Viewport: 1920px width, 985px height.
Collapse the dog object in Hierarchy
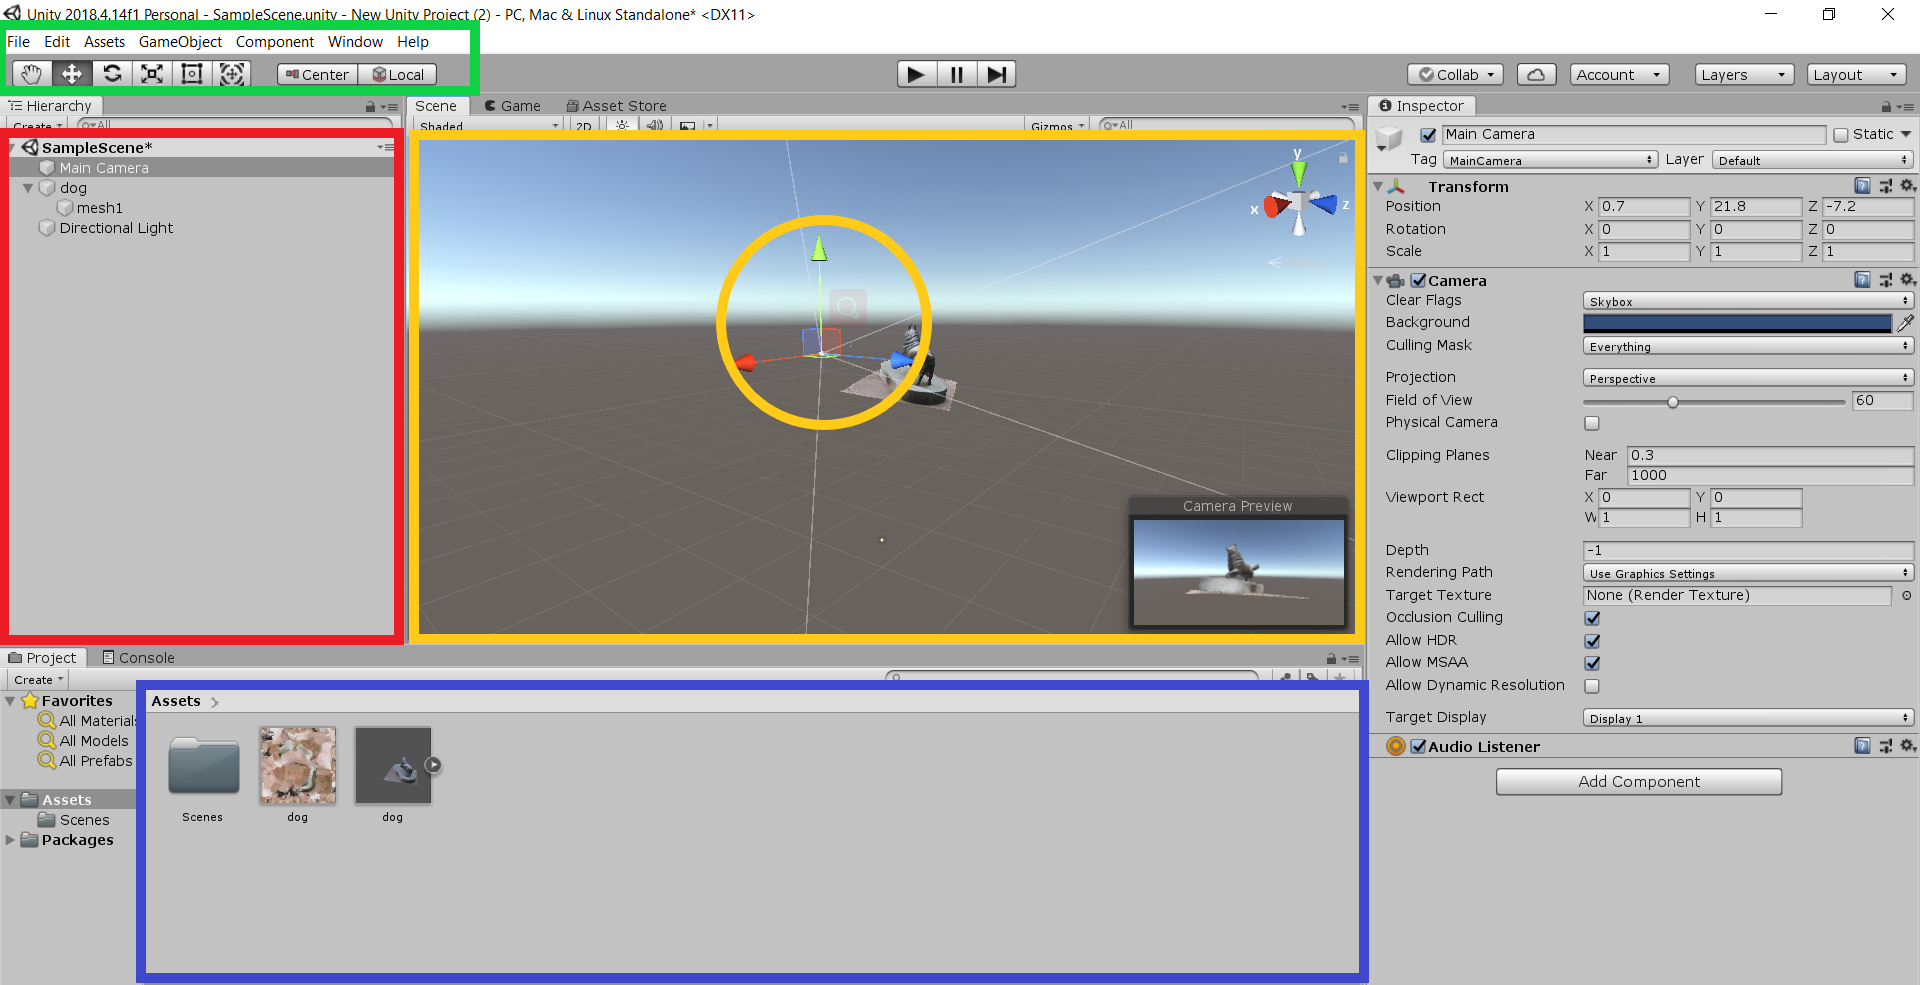pos(28,188)
